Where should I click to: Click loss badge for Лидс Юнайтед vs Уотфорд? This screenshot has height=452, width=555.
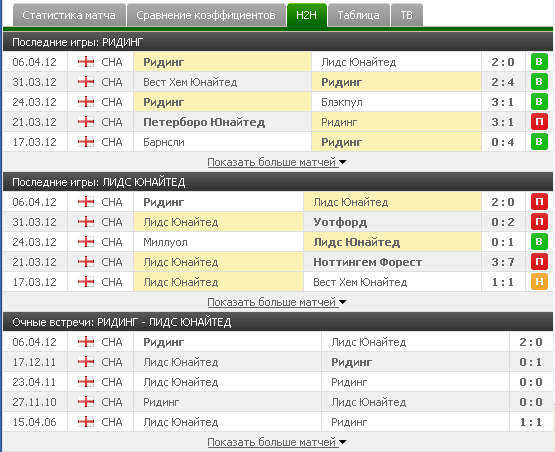coord(539,222)
